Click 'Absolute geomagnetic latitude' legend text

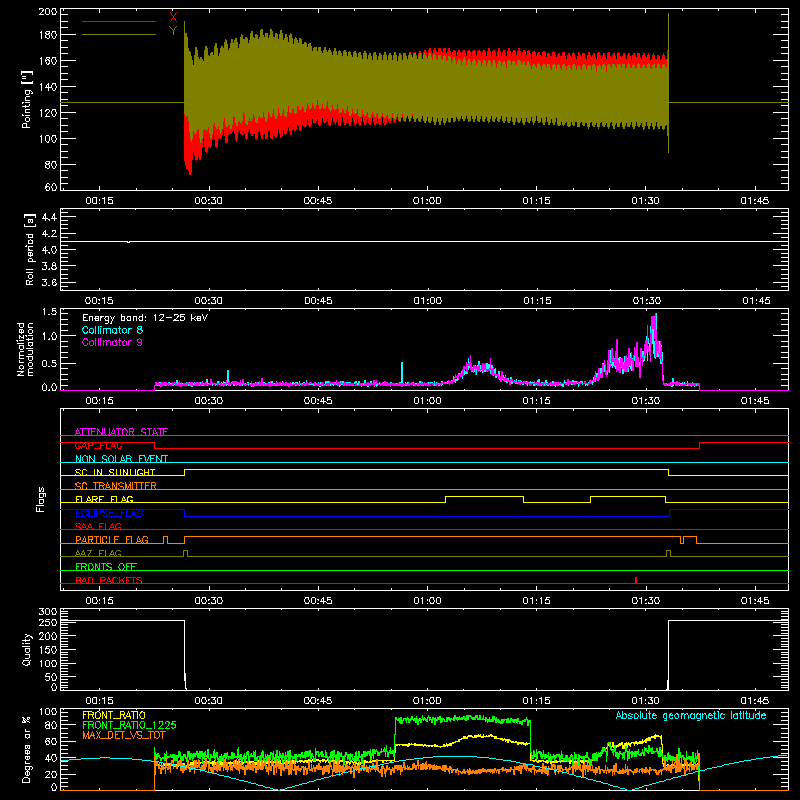tap(691, 715)
